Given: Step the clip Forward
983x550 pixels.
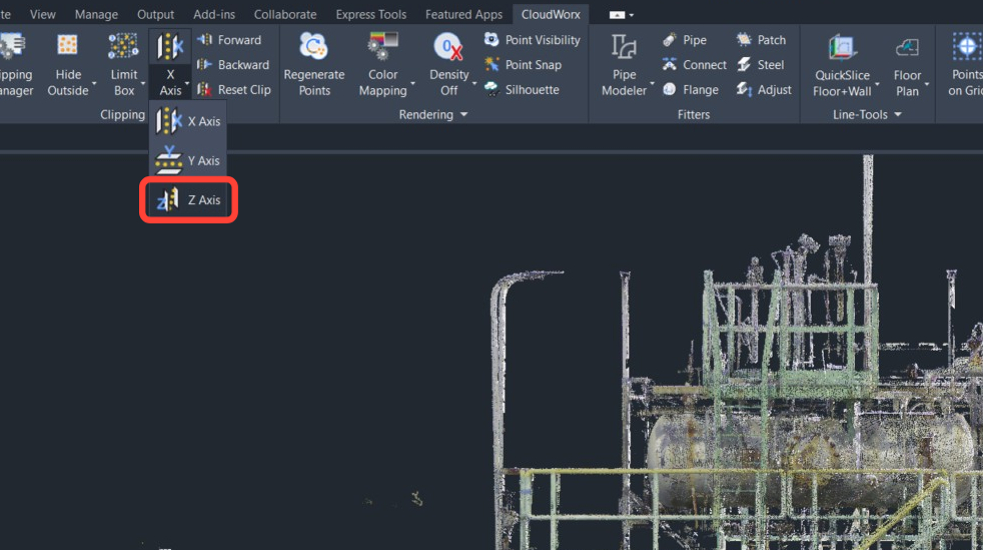Looking at the screenshot, I should [229, 40].
